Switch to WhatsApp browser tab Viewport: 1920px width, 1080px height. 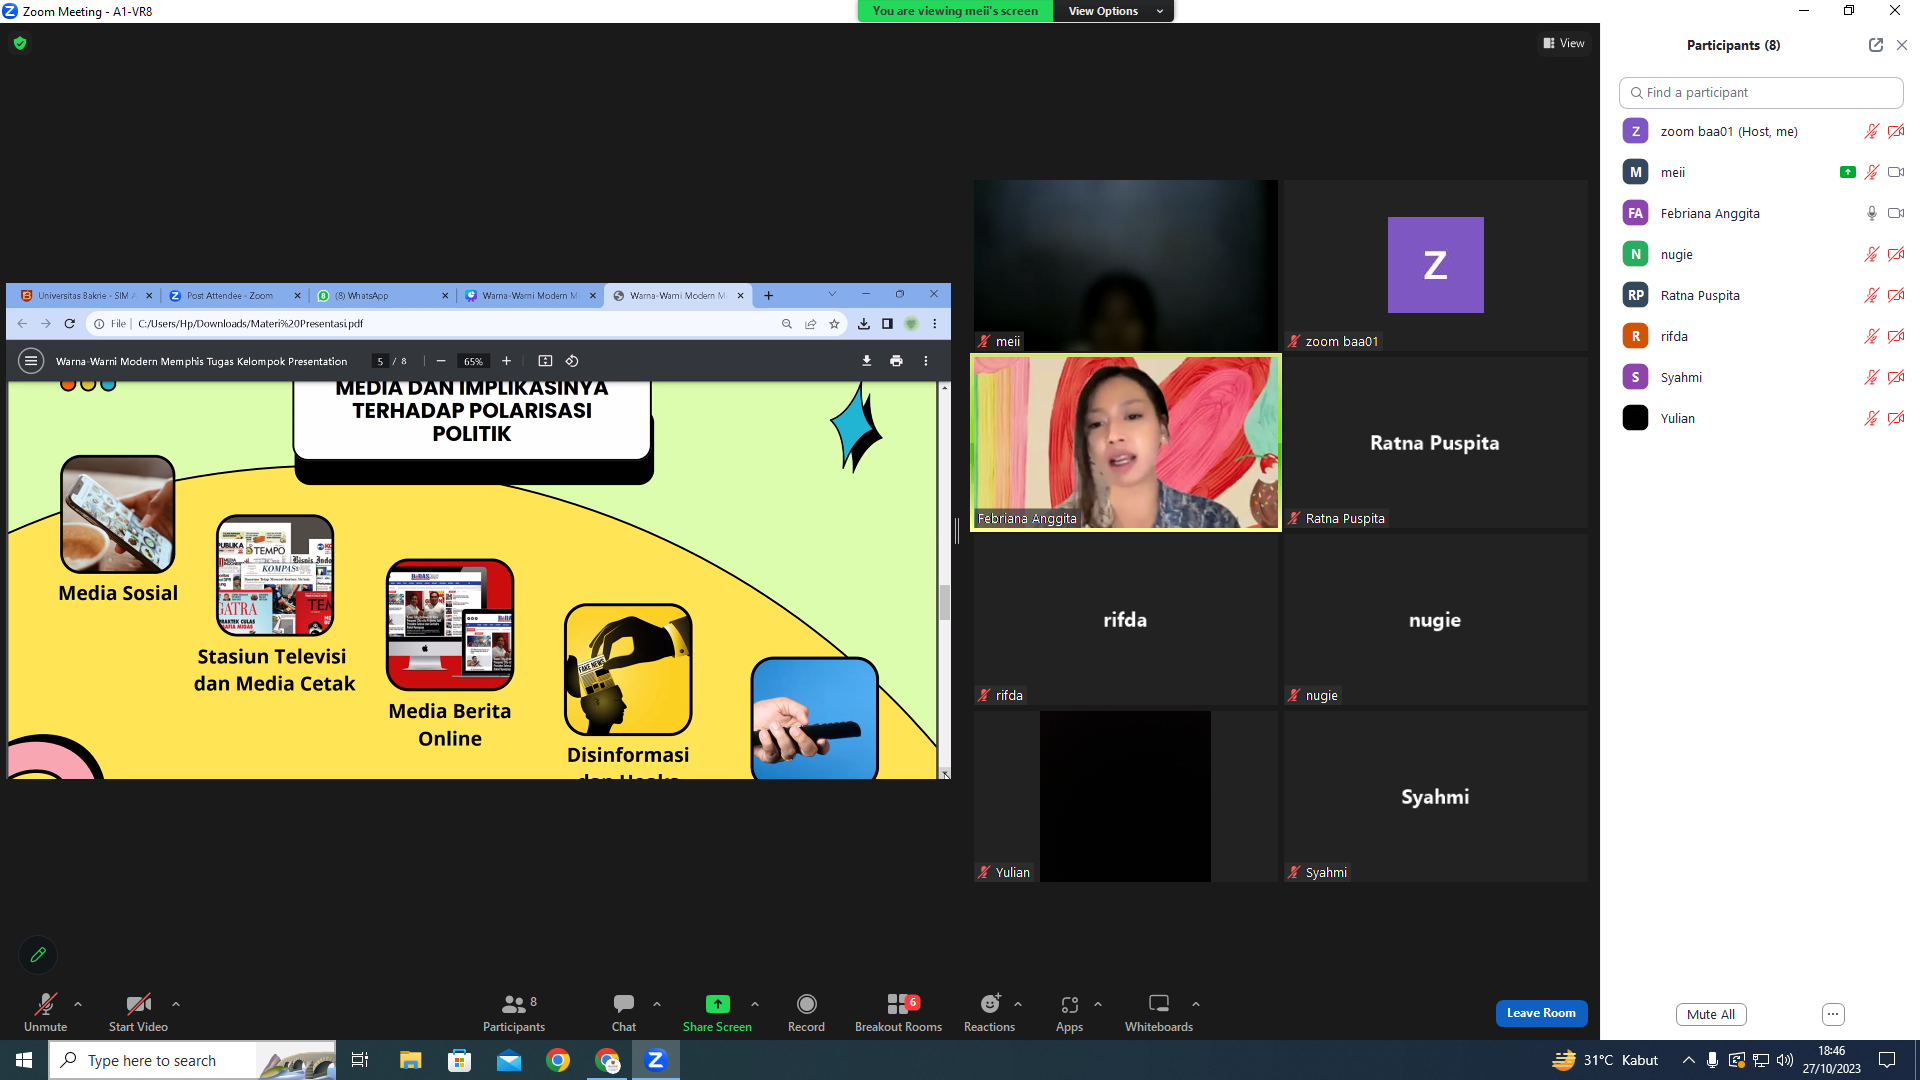(x=382, y=295)
